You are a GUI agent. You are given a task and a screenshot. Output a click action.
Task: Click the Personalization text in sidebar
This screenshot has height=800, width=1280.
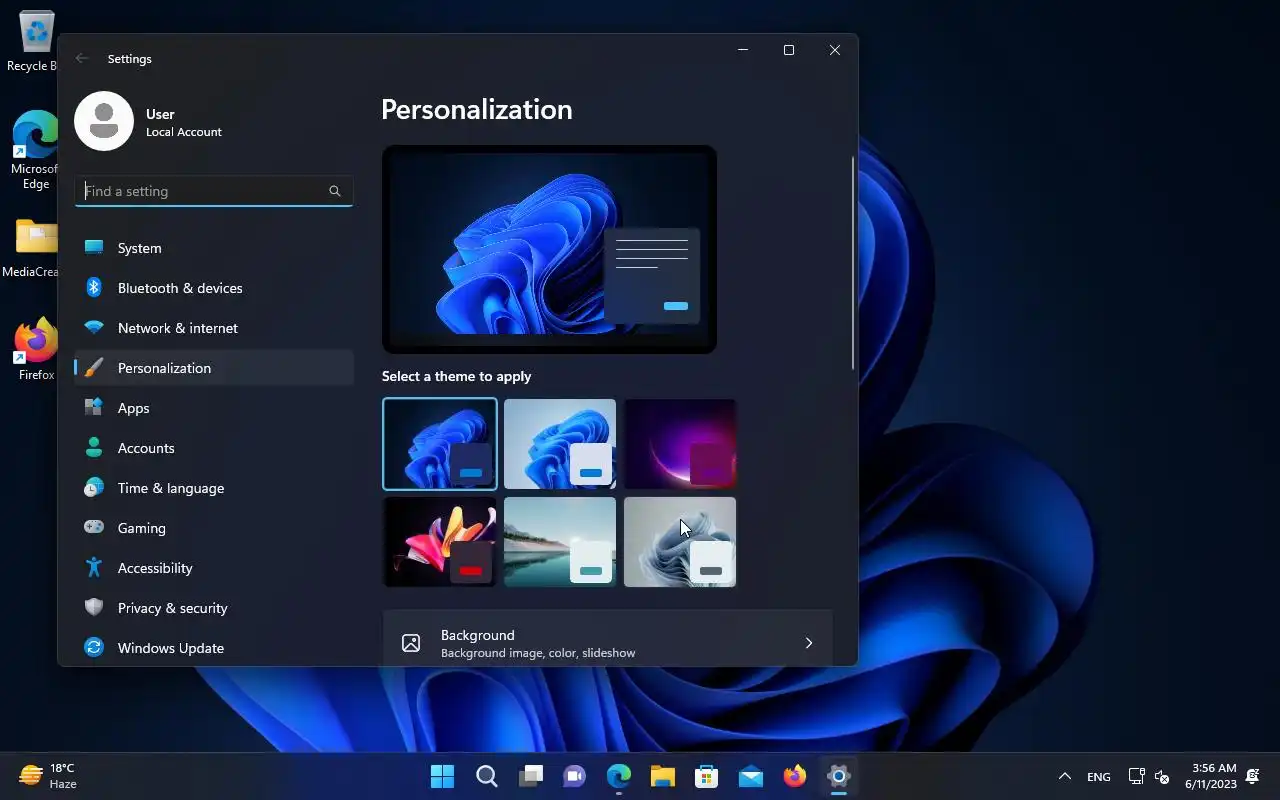[x=164, y=368]
